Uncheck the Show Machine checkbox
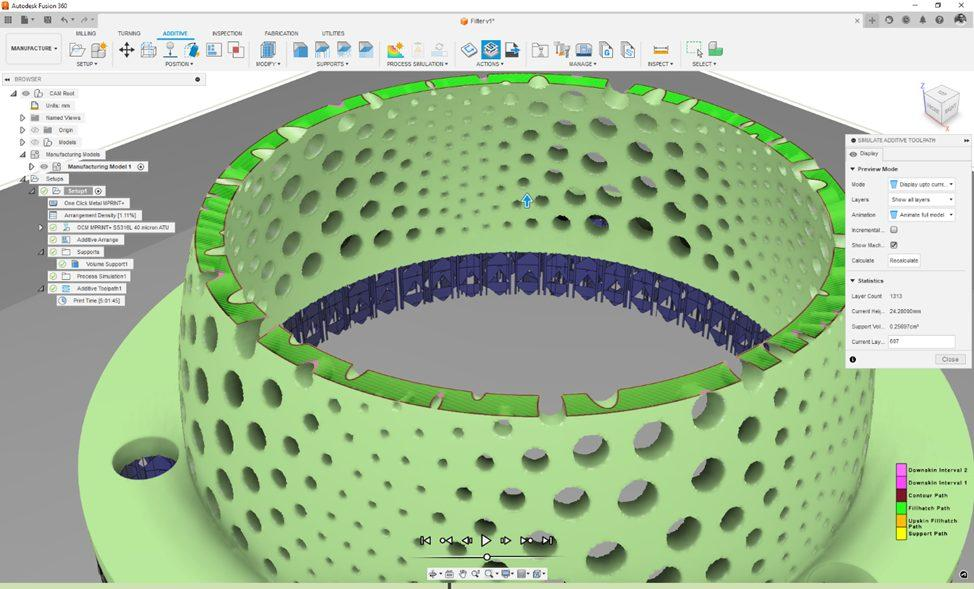Viewport: 974px width, 589px height. (894, 245)
